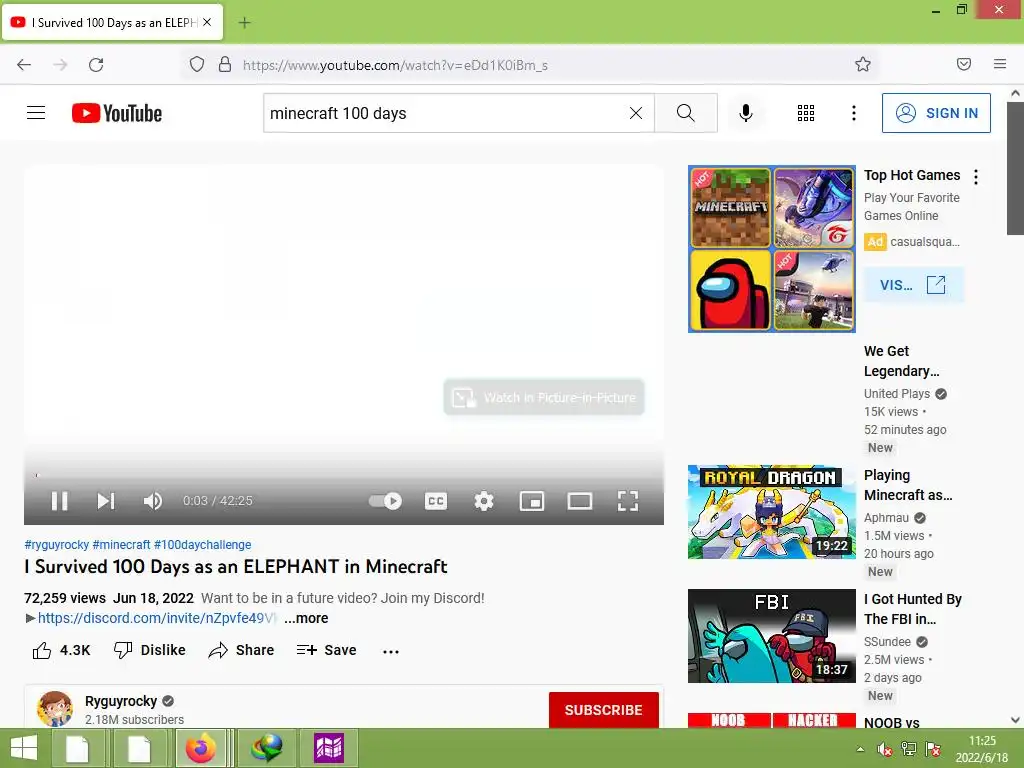Toggle closed captions (CC)
Viewport: 1024px width, 768px height.
[x=436, y=501]
